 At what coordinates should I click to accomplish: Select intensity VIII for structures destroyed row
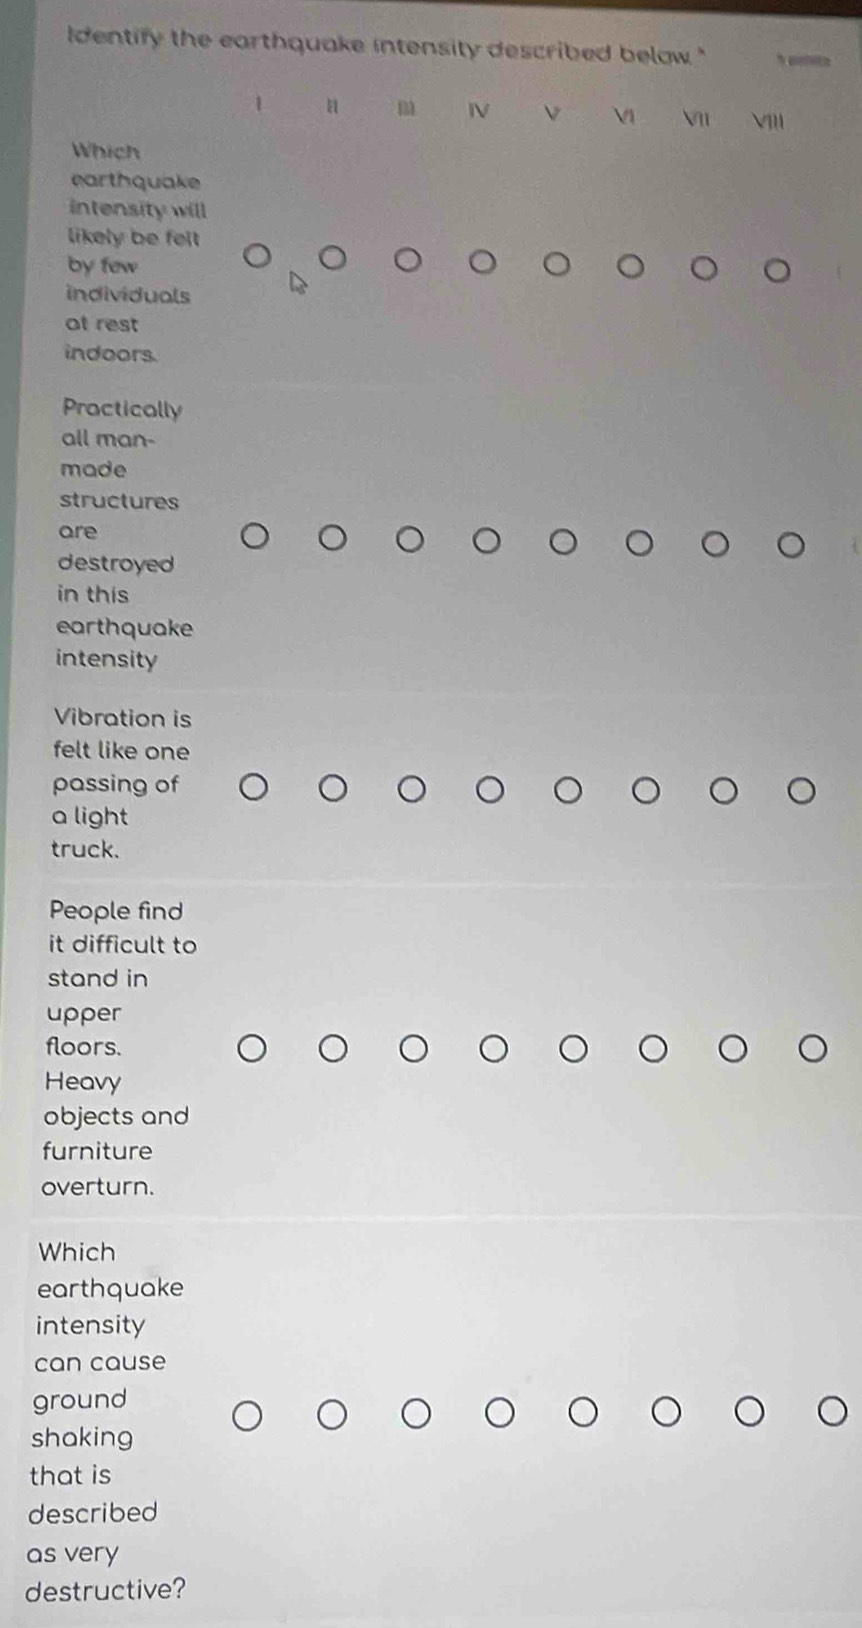791,545
